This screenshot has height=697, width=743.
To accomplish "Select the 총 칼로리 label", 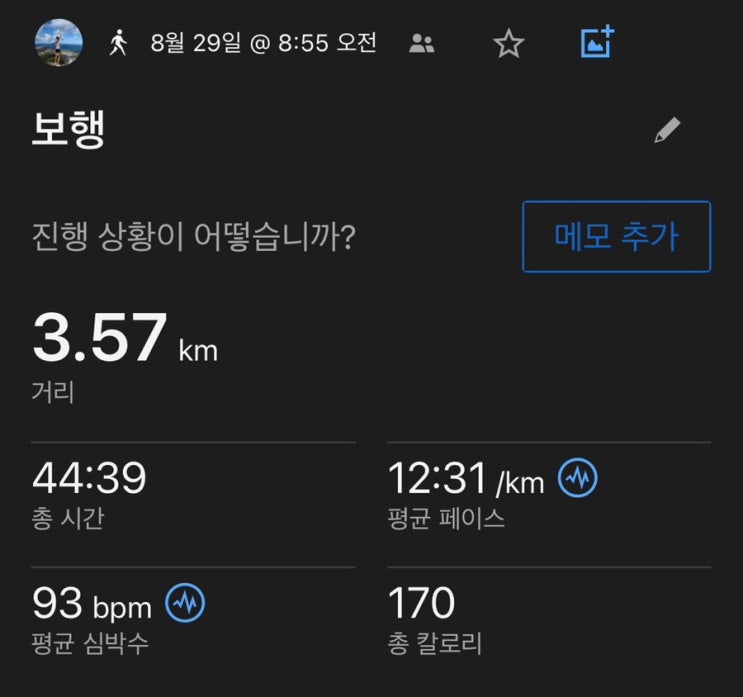I will tap(435, 643).
